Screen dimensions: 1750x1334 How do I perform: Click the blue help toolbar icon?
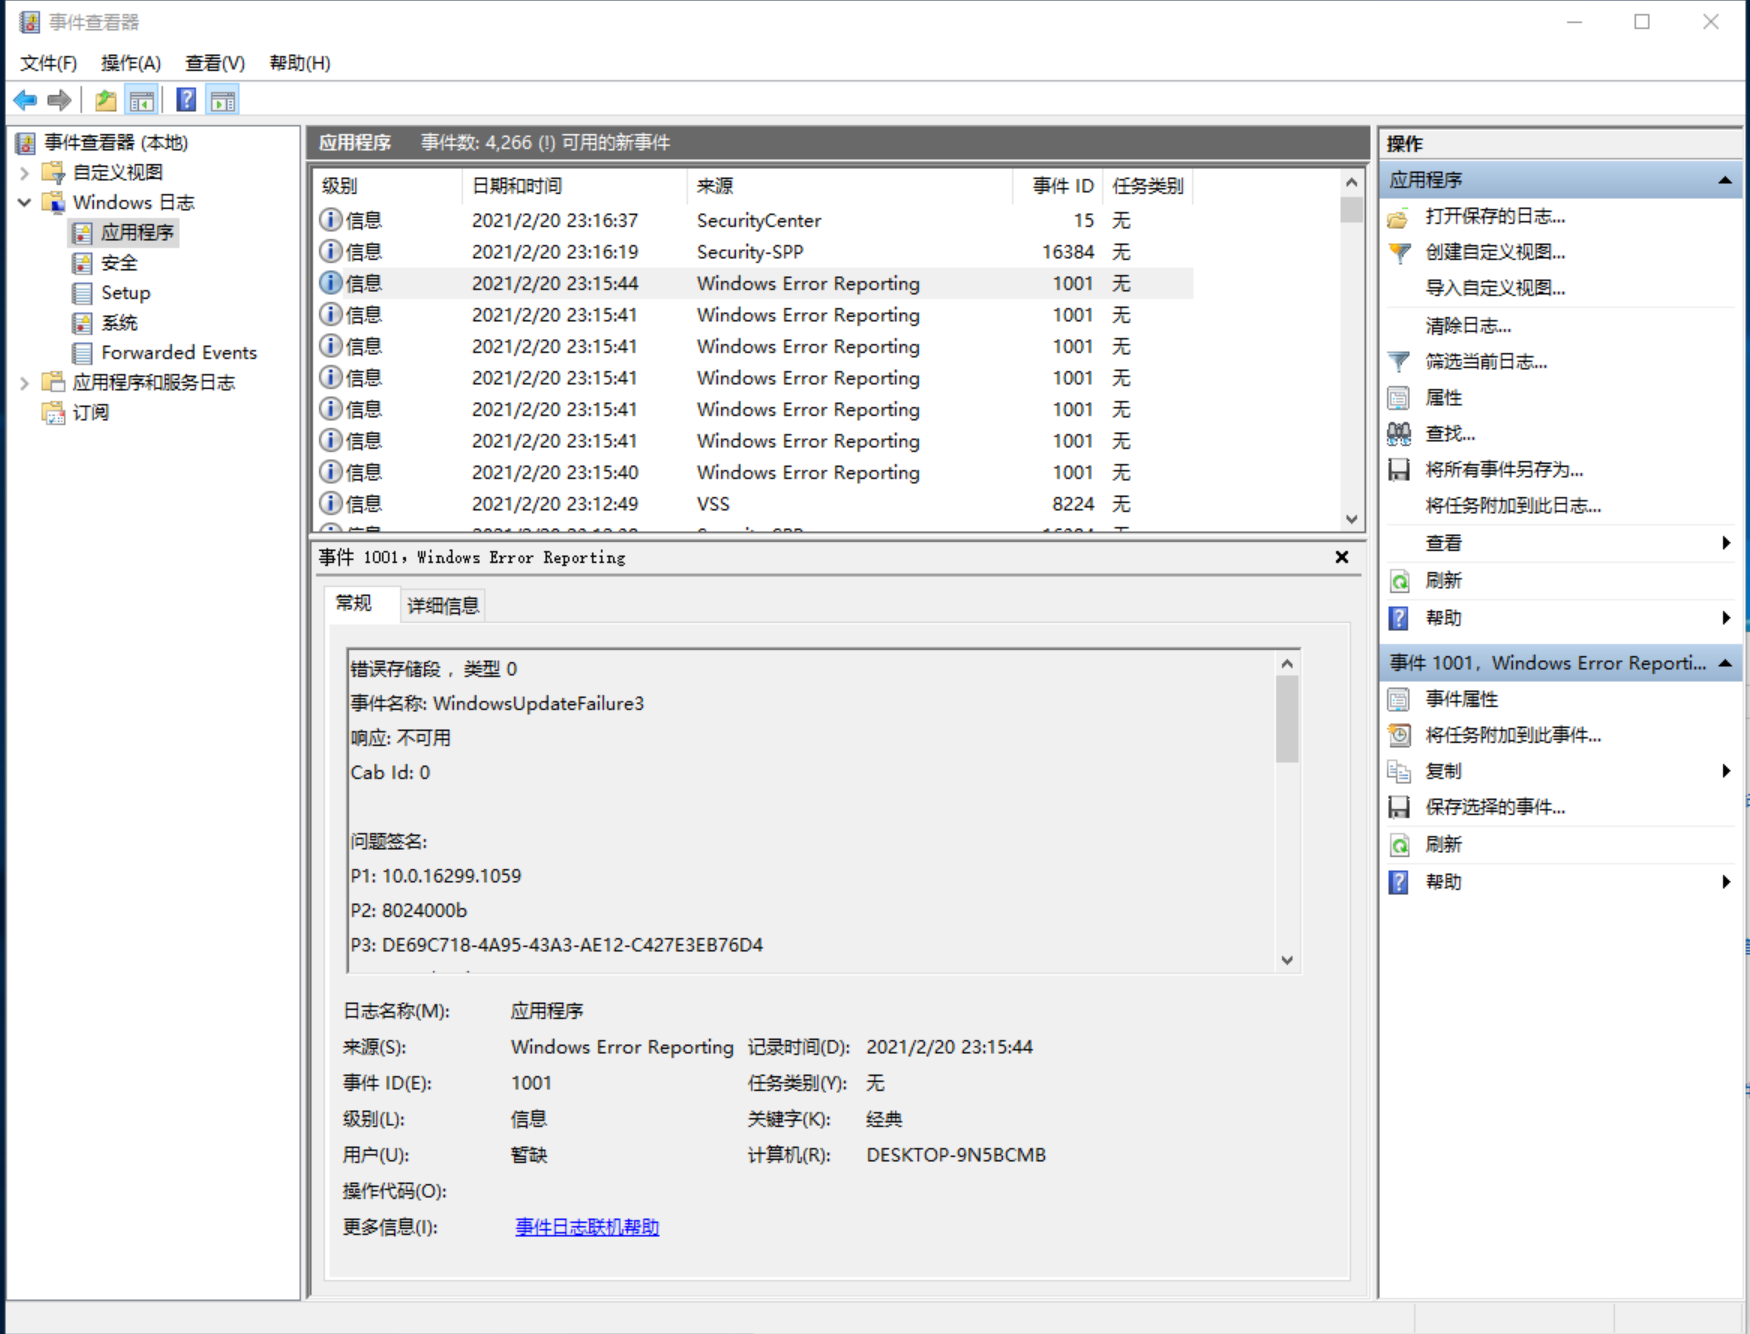(x=186, y=100)
